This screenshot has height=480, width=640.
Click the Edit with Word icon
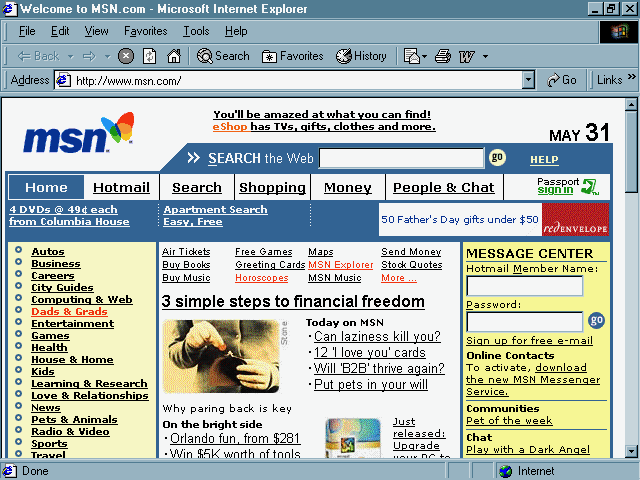click(x=467, y=56)
